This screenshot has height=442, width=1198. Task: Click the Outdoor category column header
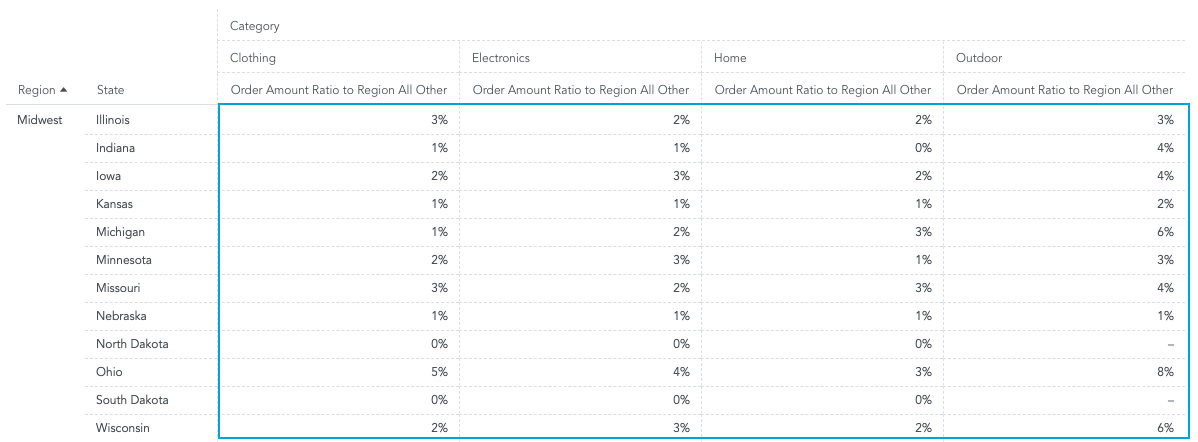tap(979, 58)
